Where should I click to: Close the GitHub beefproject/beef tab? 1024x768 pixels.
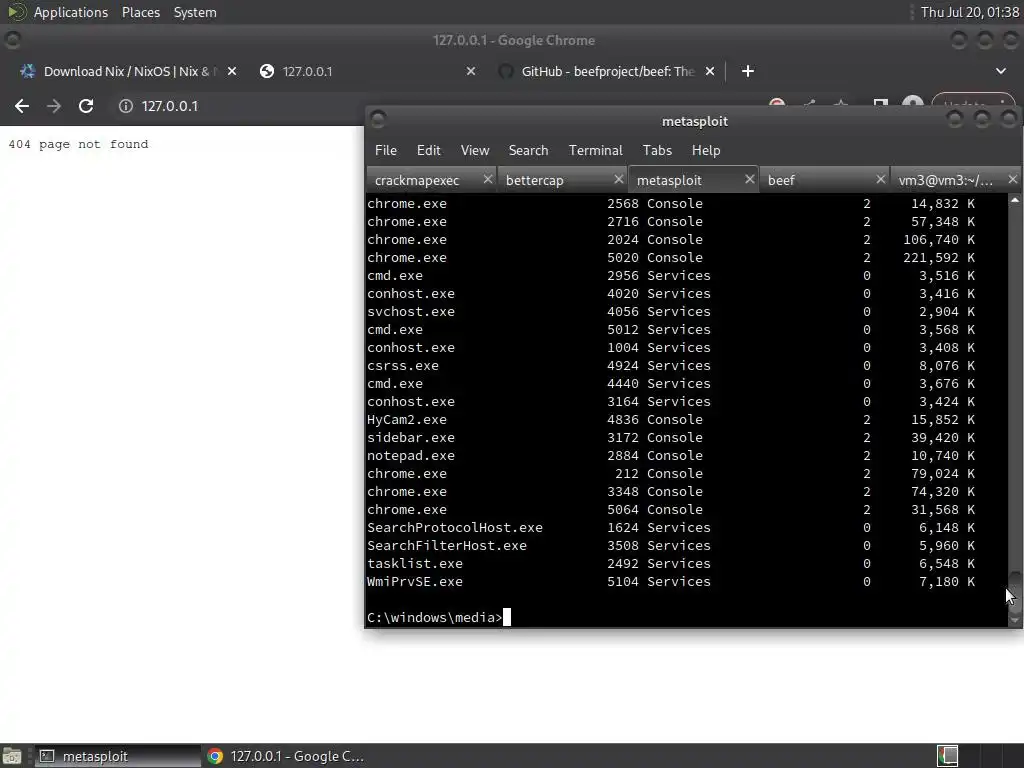click(x=710, y=71)
